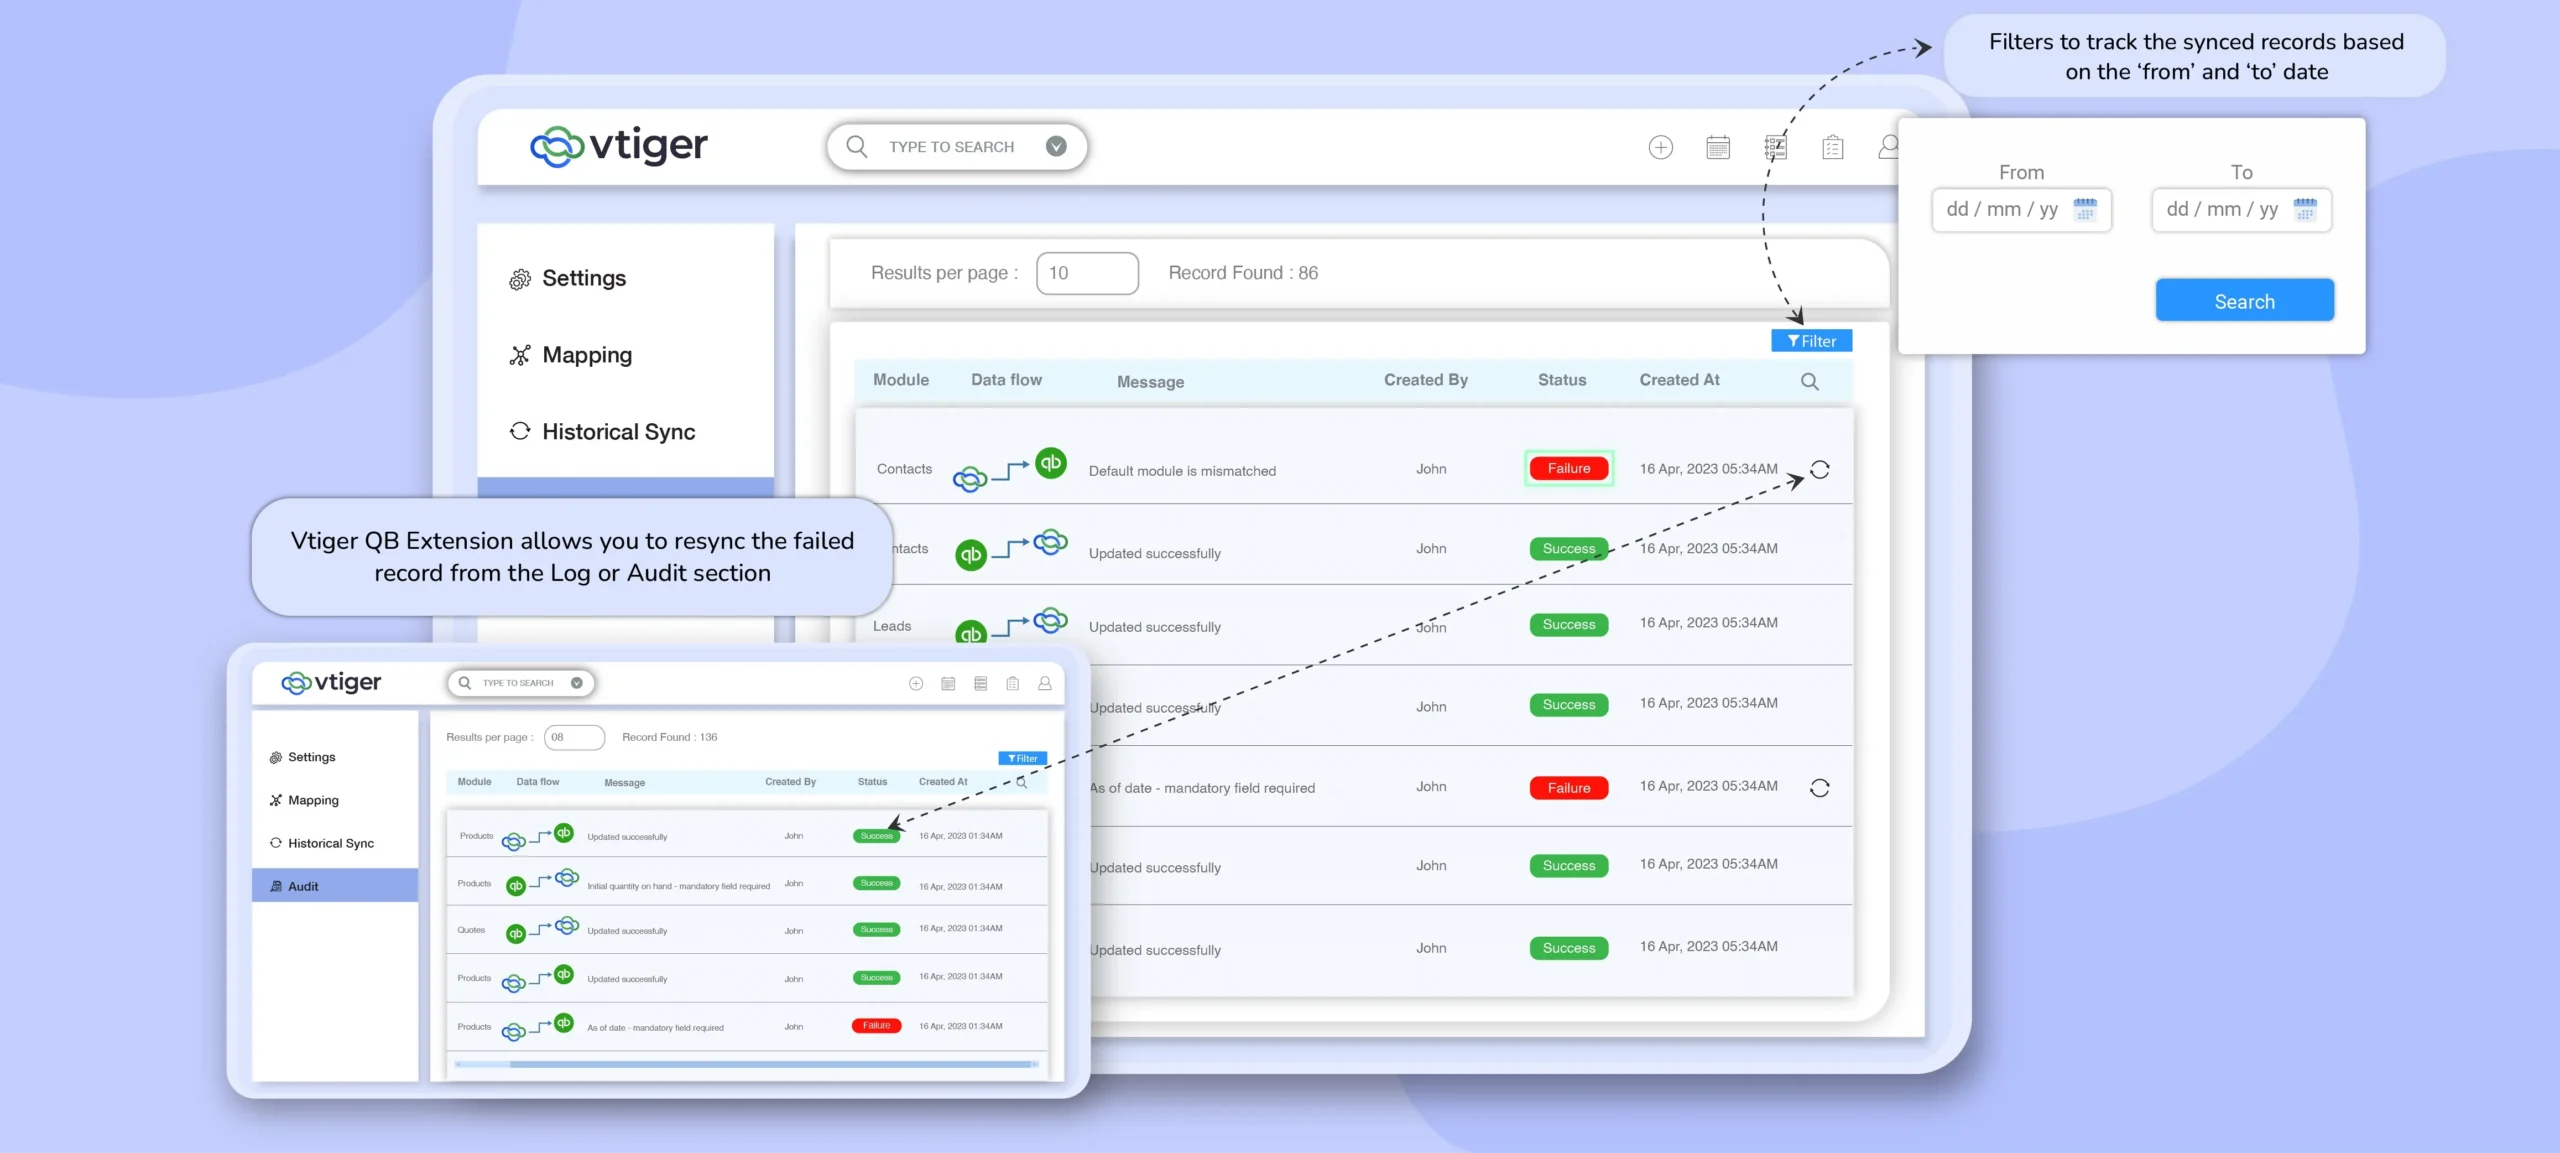Screen dimensions: 2560x1153
Task: Click the Results per page input field
Action: [1087, 273]
